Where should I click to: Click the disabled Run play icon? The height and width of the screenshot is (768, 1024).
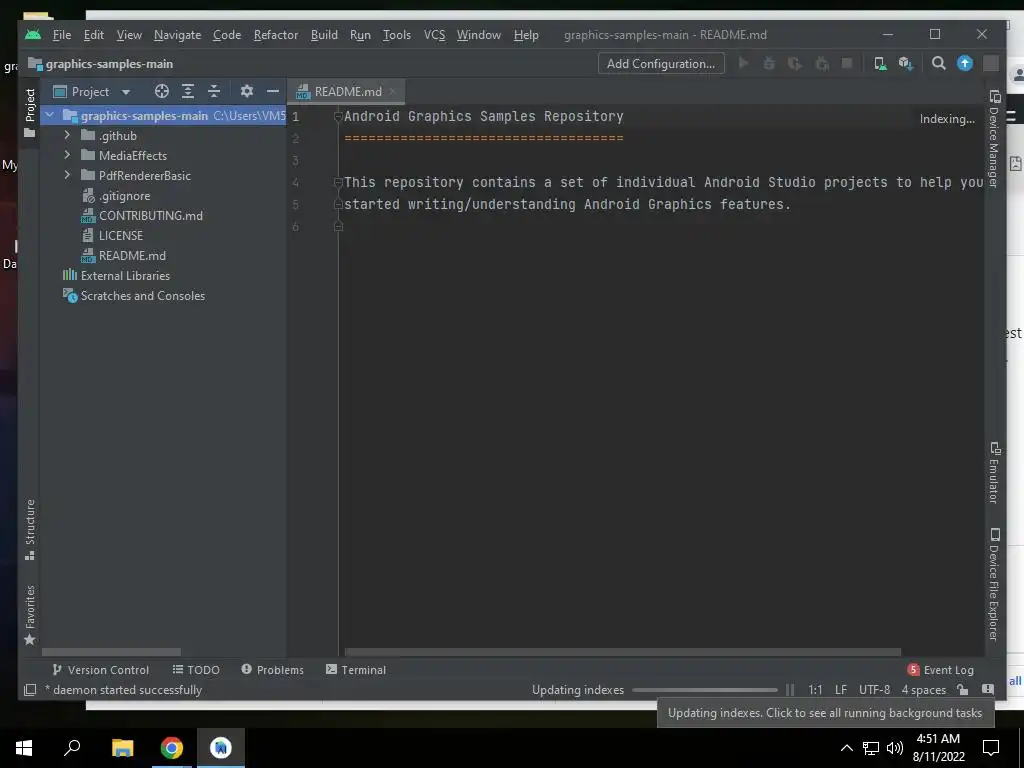tap(743, 63)
